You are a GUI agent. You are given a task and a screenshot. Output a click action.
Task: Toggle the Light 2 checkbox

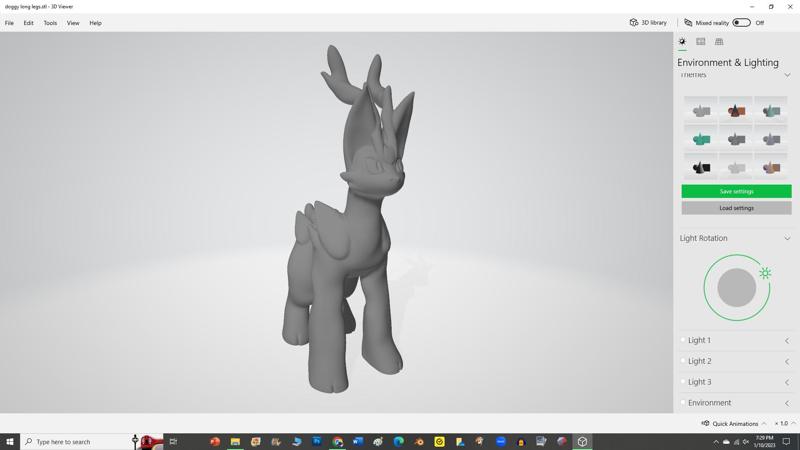click(683, 361)
